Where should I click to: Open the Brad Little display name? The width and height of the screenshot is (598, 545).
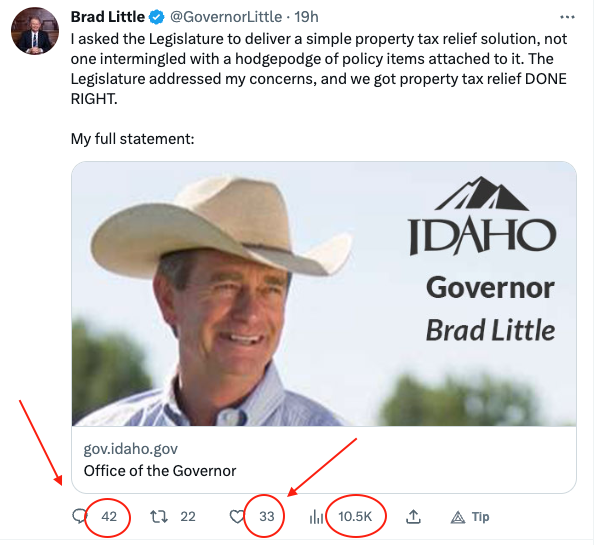(x=108, y=17)
